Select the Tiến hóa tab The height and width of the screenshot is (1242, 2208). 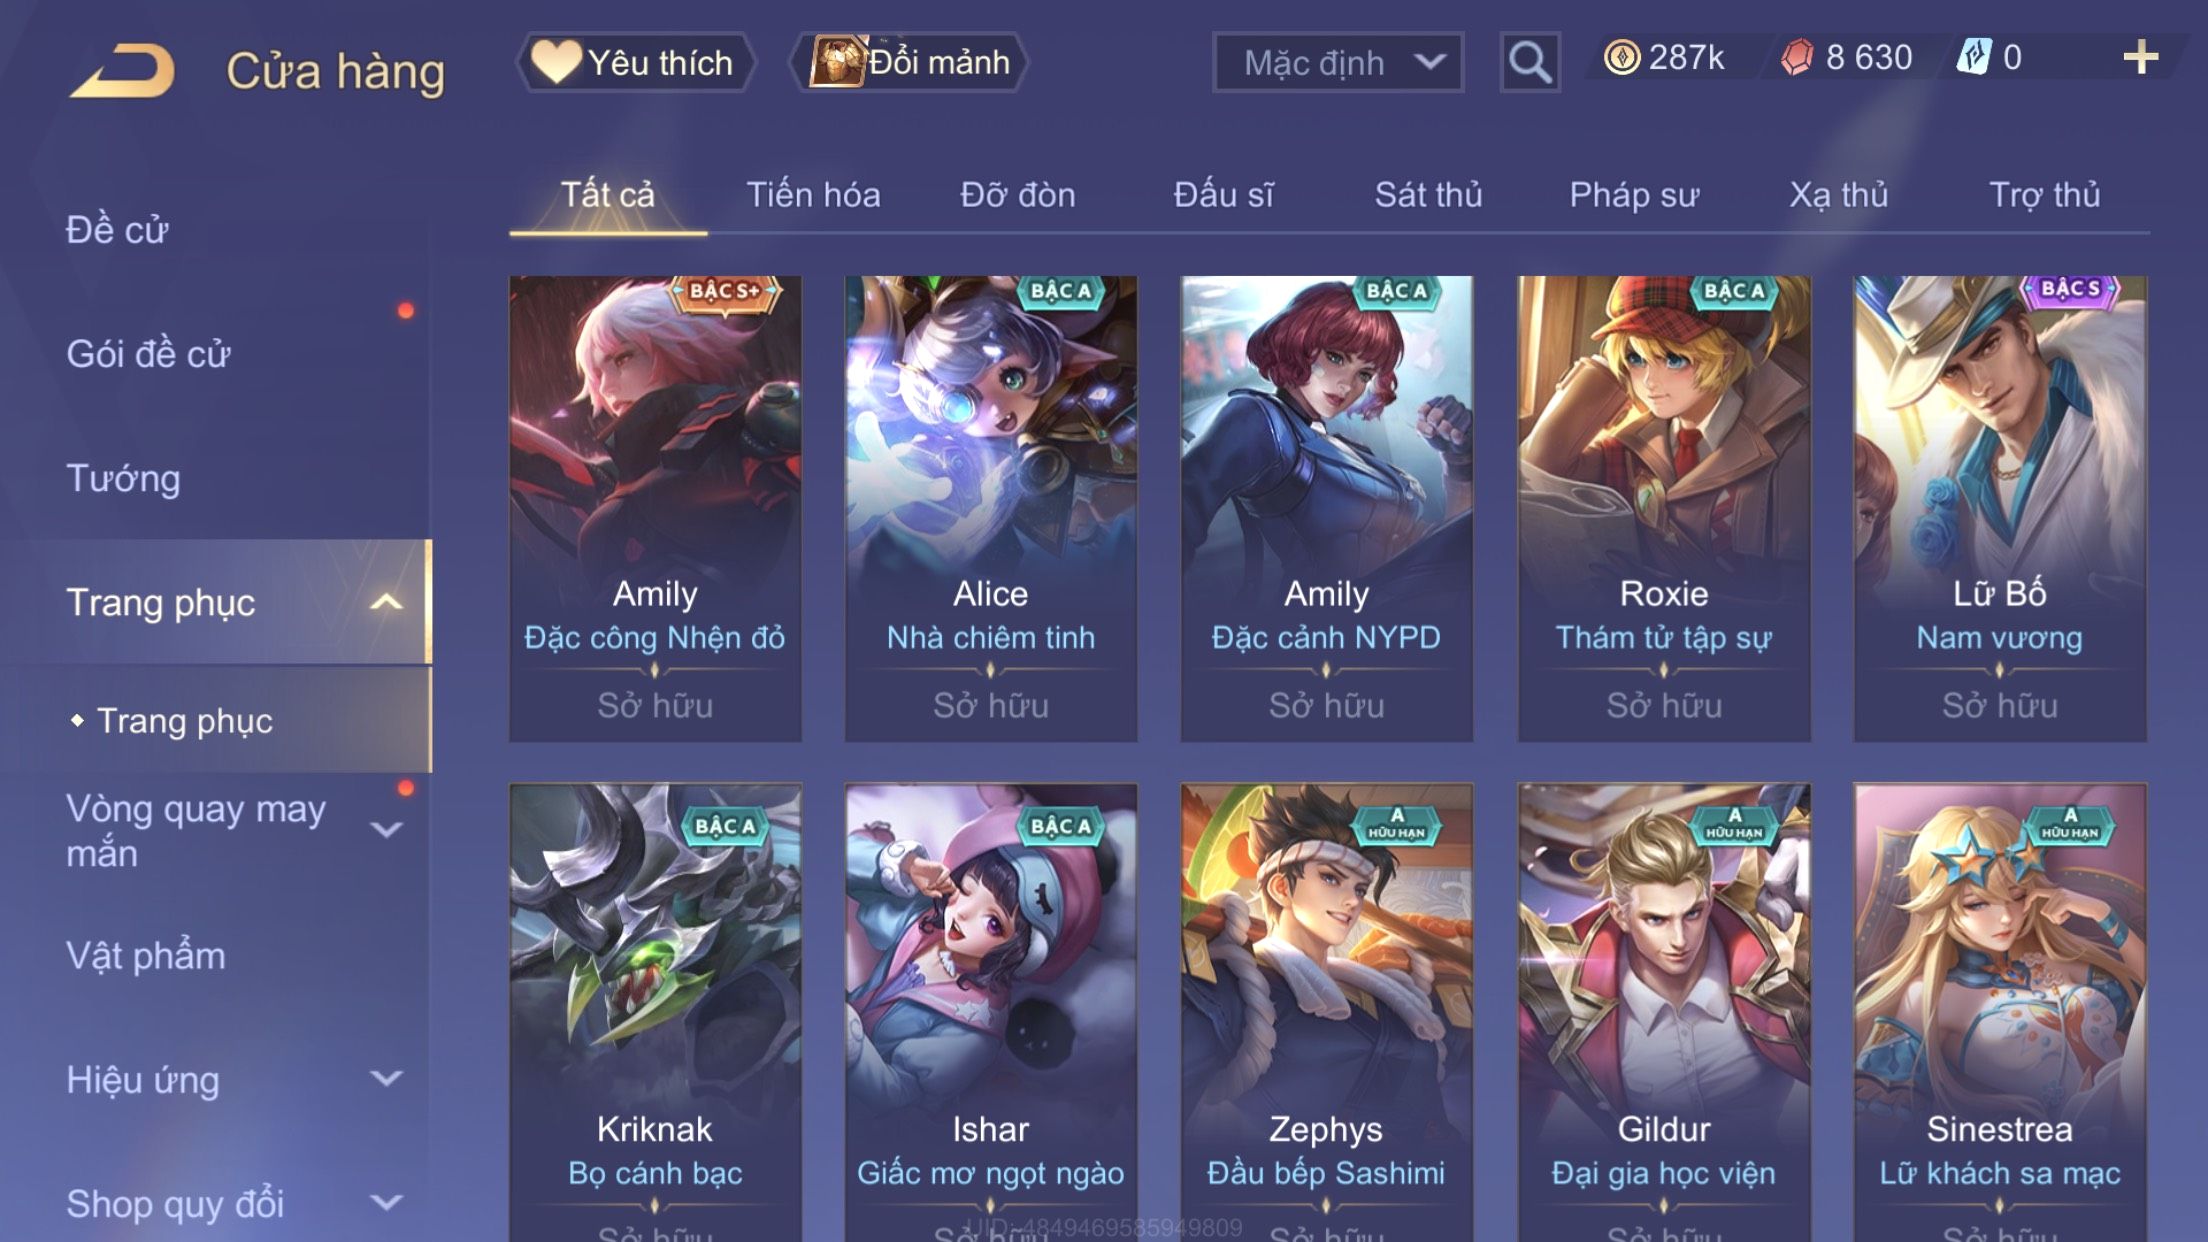point(813,194)
